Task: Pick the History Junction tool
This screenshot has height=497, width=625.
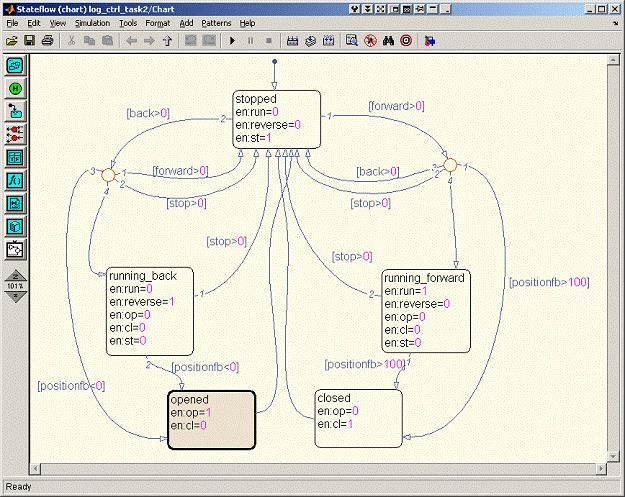Action: click(x=15, y=88)
